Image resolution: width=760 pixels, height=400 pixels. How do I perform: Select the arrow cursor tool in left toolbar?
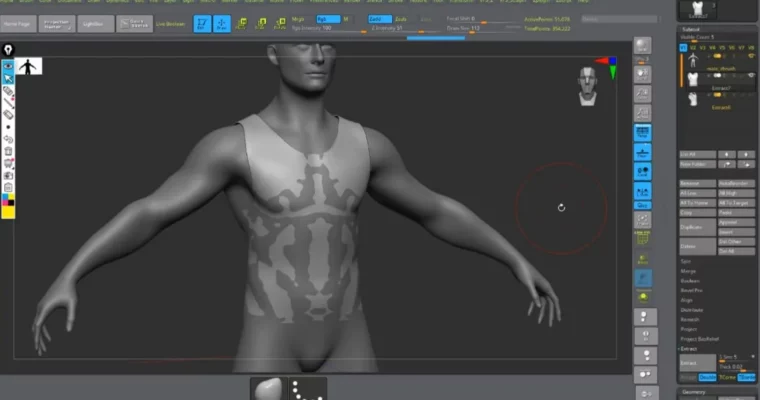point(8,78)
